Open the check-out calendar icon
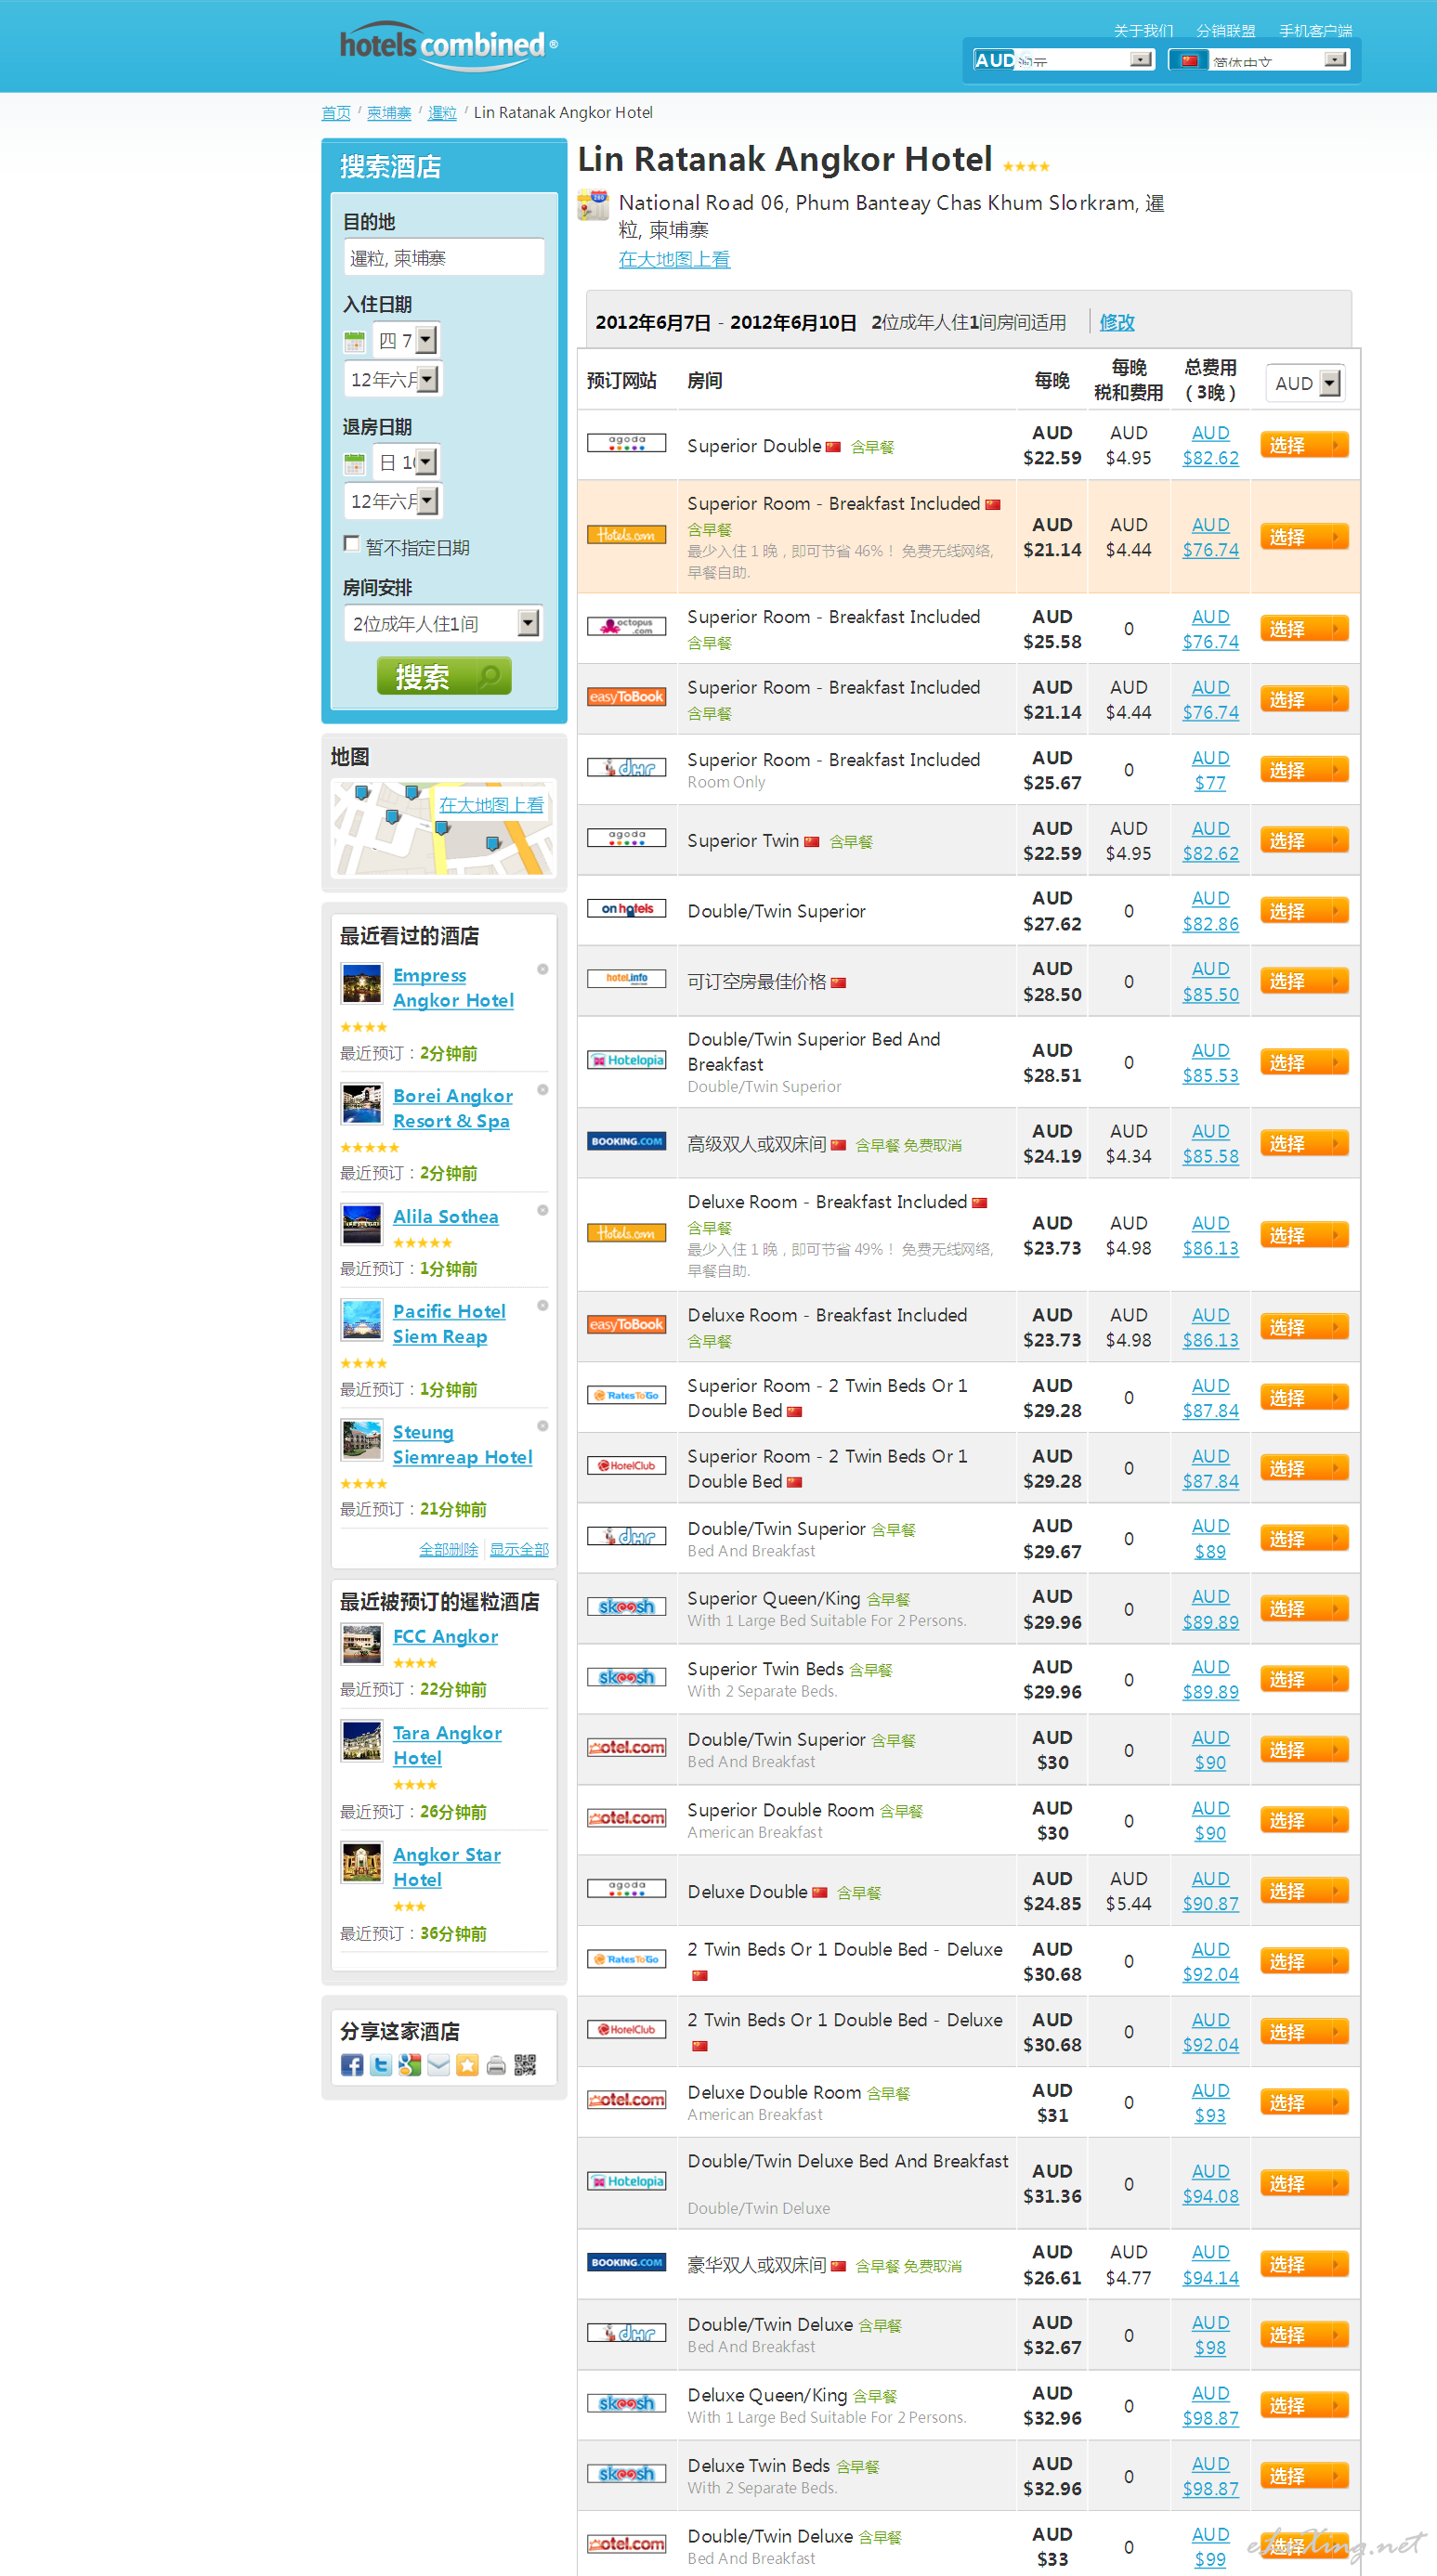Viewport: 1437px width, 2576px height. click(354, 463)
